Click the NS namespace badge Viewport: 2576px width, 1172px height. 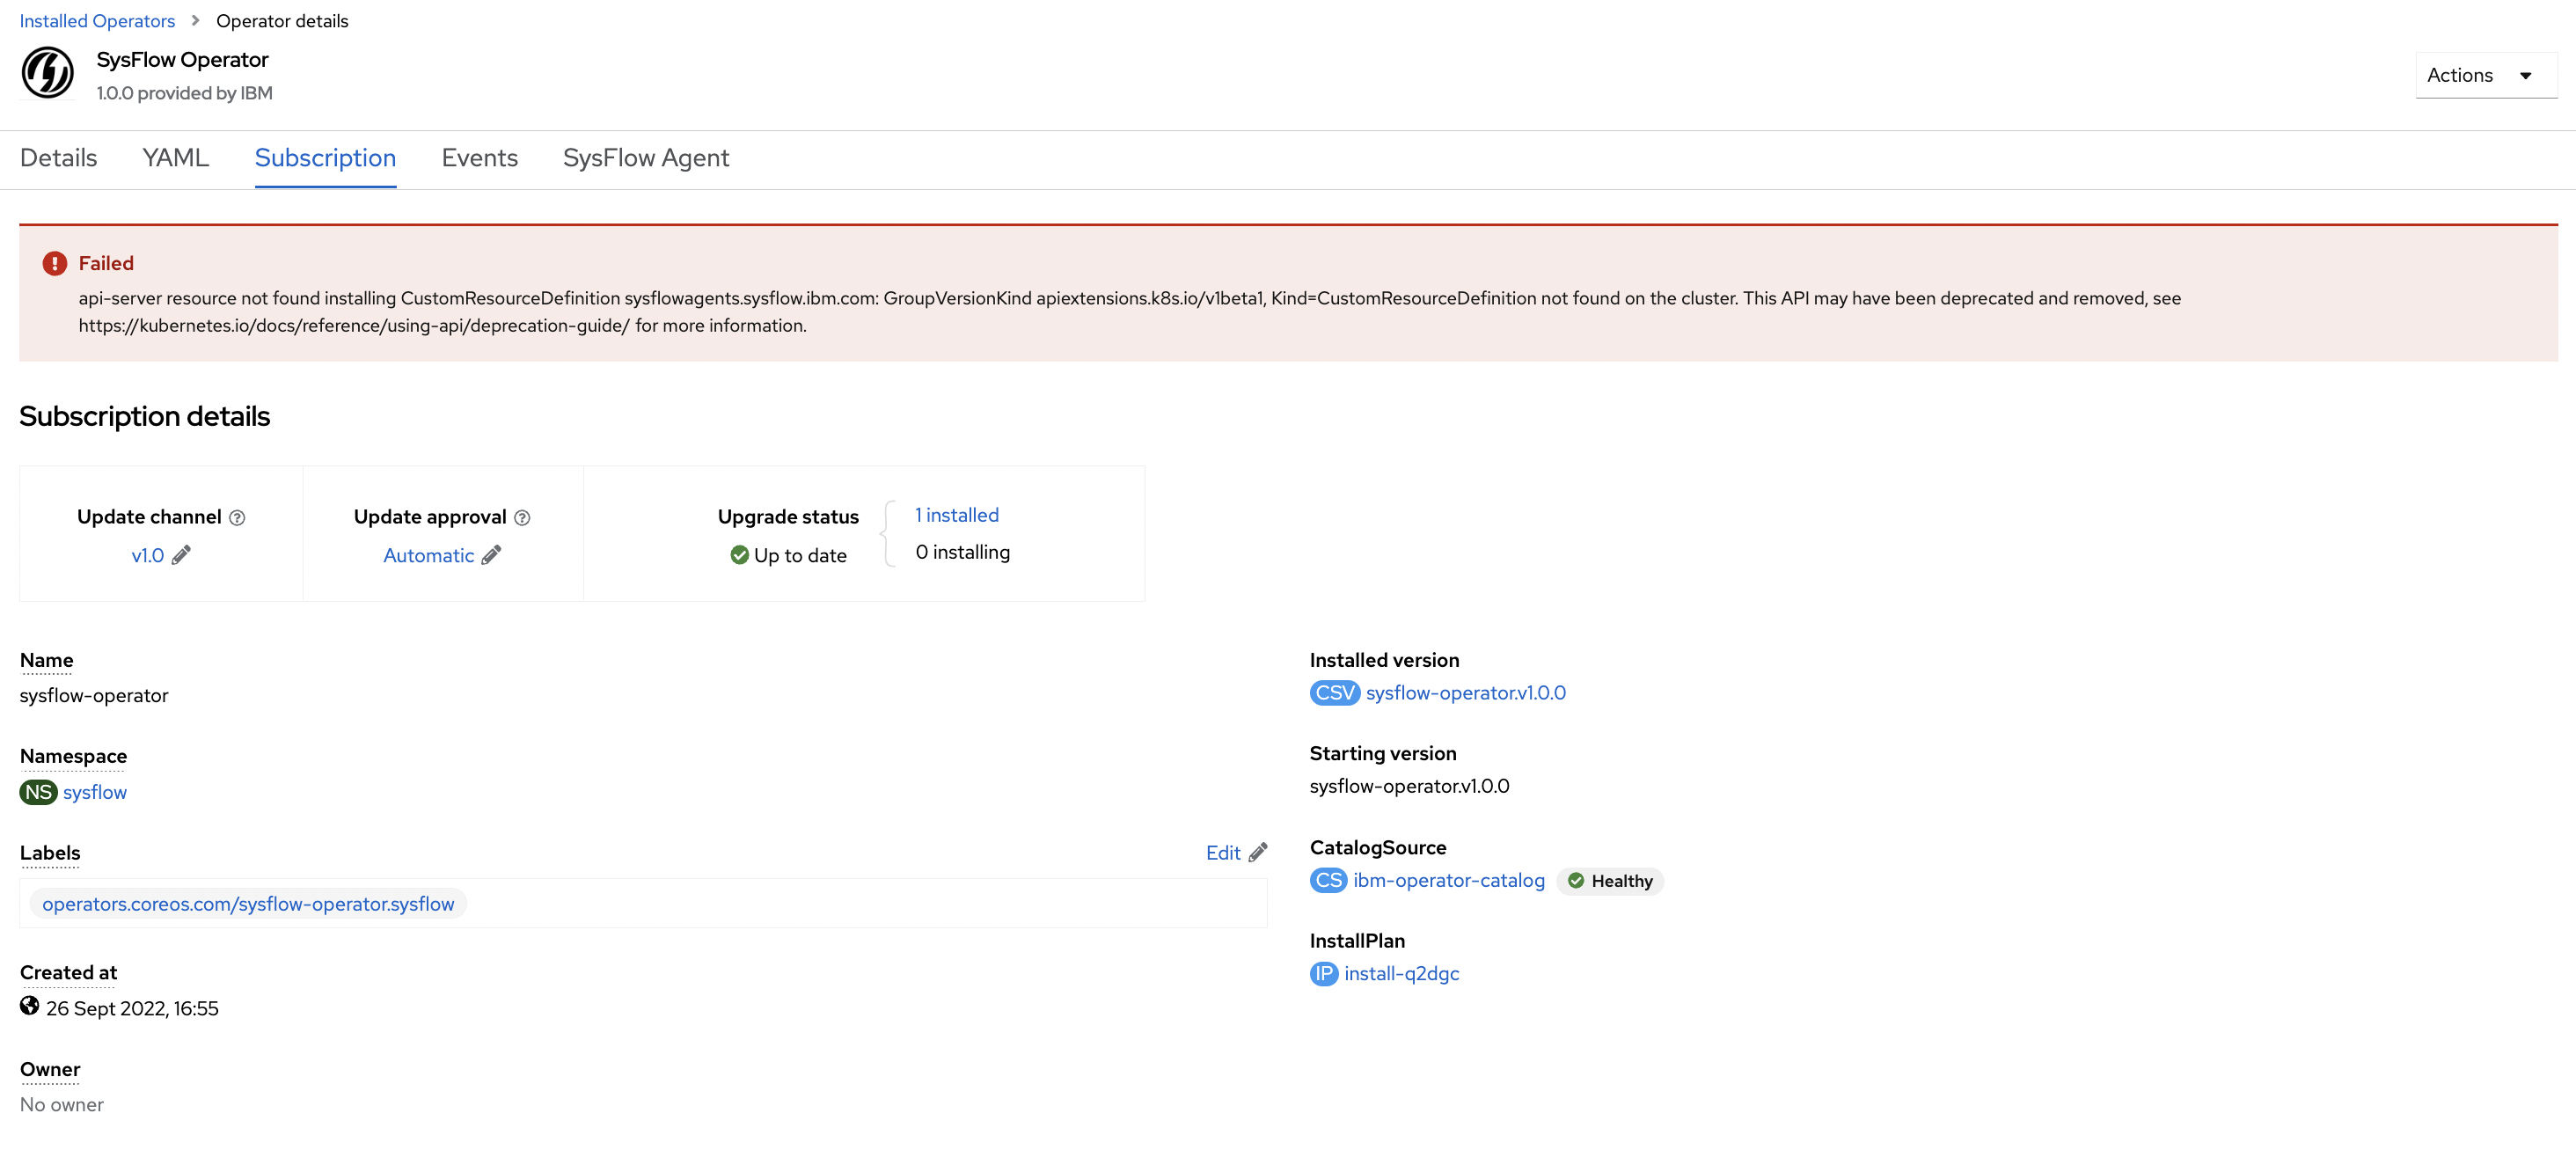38,792
